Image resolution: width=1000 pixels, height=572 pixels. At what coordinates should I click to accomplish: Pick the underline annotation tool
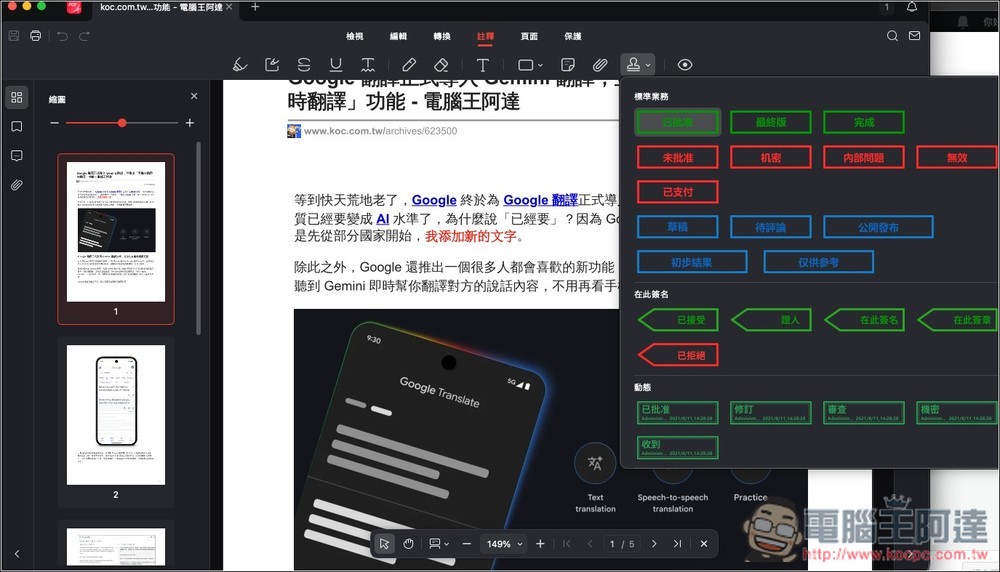pyautogui.click(x=335, y=64)
